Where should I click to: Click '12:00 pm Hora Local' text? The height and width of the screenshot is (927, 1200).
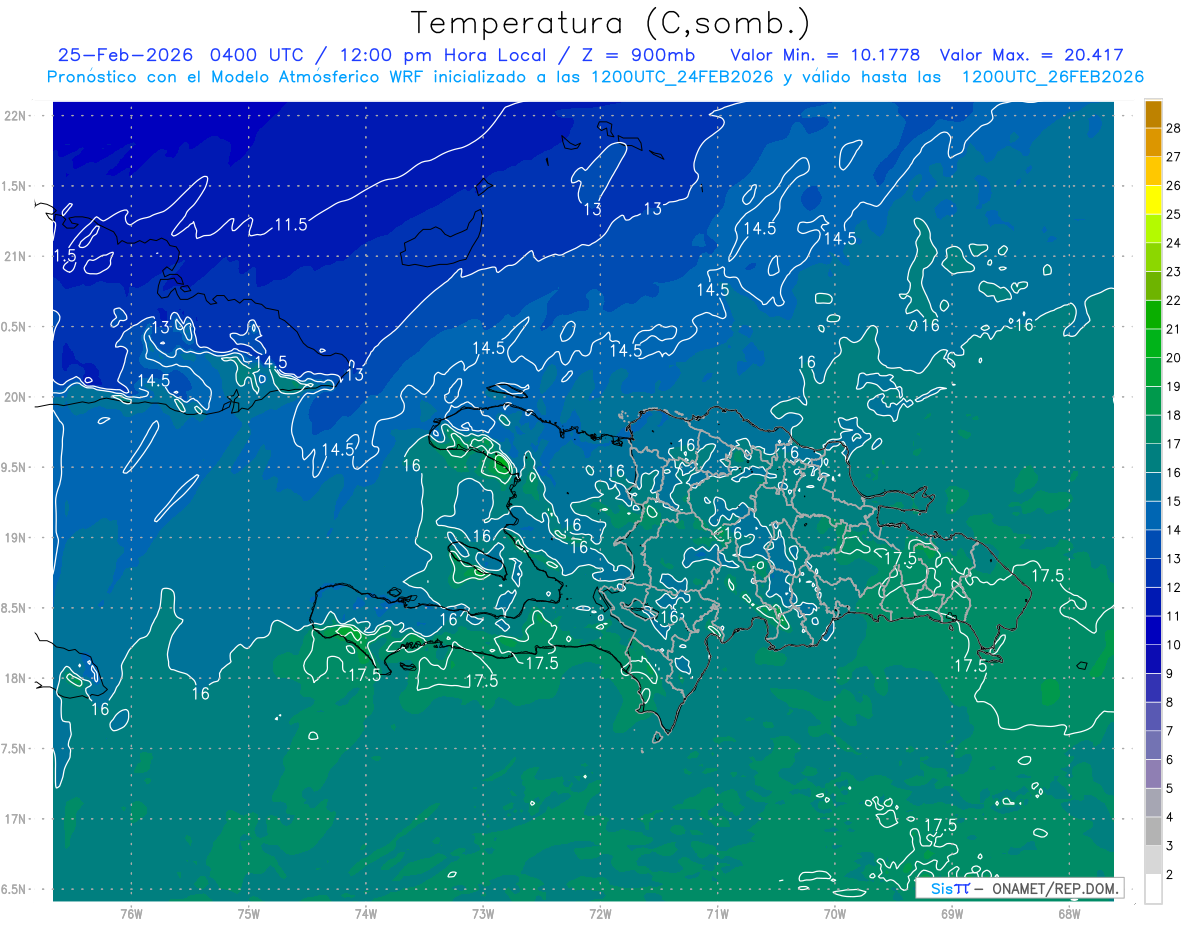click(443, 56)
